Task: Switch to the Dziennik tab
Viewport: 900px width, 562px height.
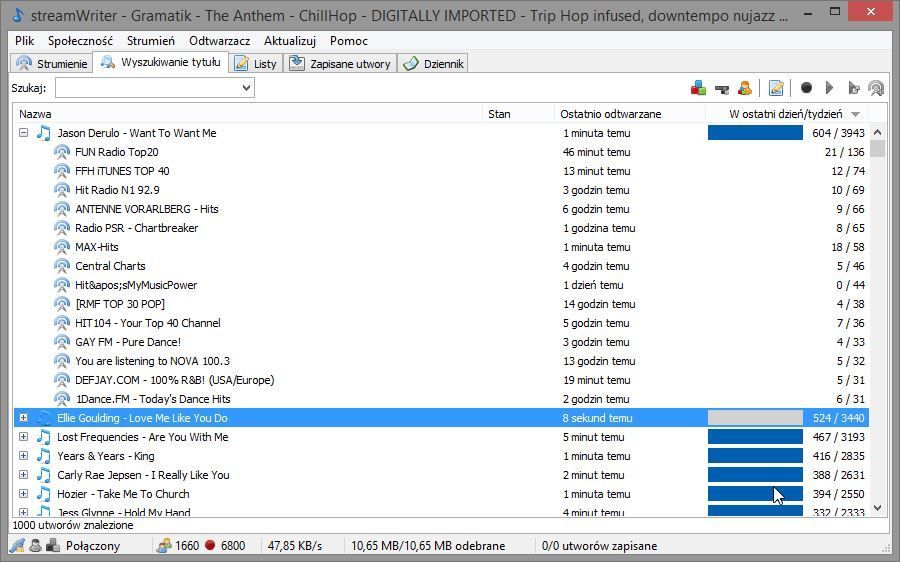Action: click(433, 63)
